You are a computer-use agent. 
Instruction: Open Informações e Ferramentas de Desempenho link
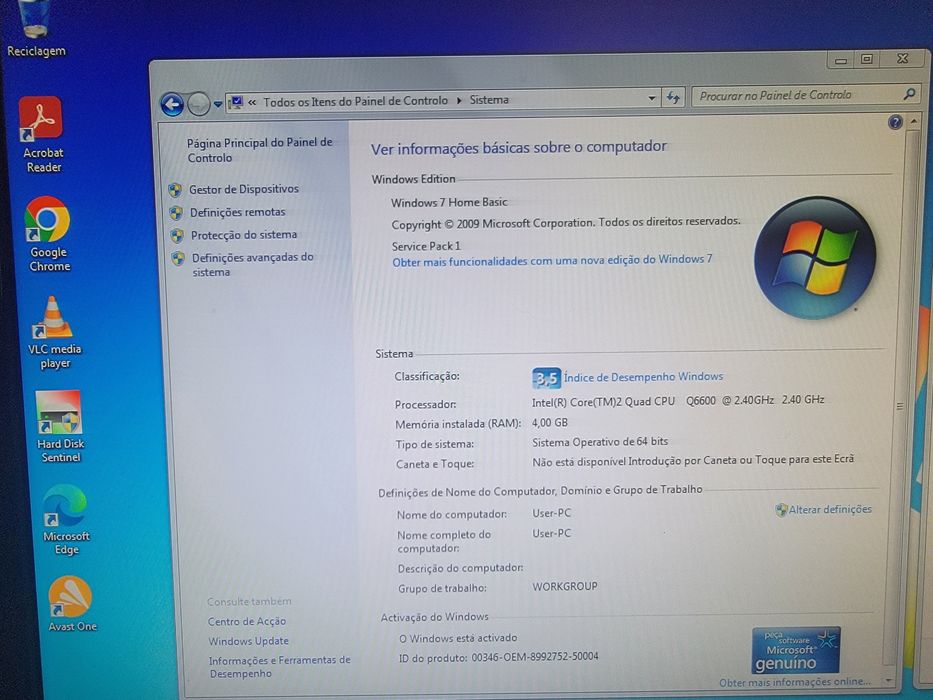[280, 667]
